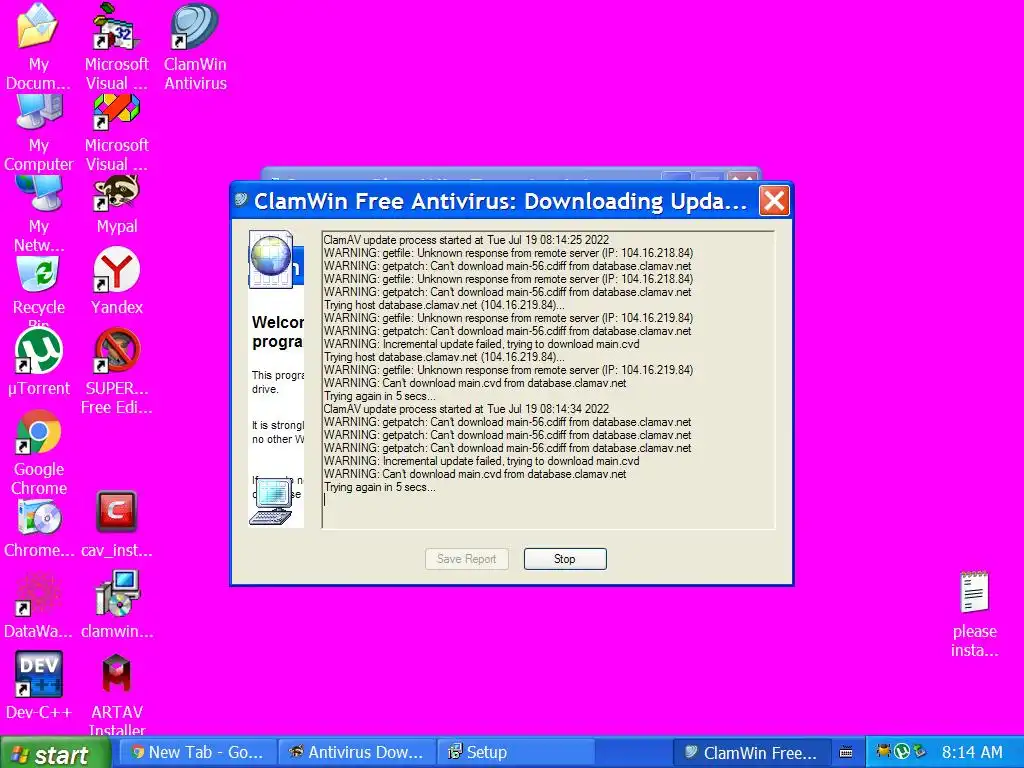
Task: Click the ClamWin title bar icon
Action: click(241, 200)
